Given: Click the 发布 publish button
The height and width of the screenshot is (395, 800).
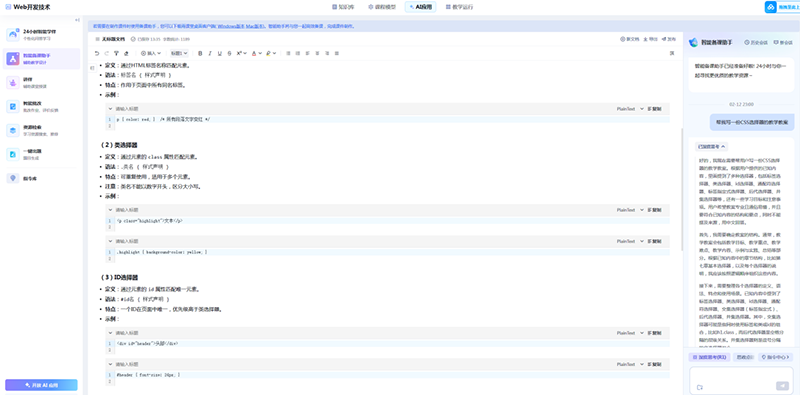Looking at the screenshot, I should pyautogui.click(x=668, y=39).
